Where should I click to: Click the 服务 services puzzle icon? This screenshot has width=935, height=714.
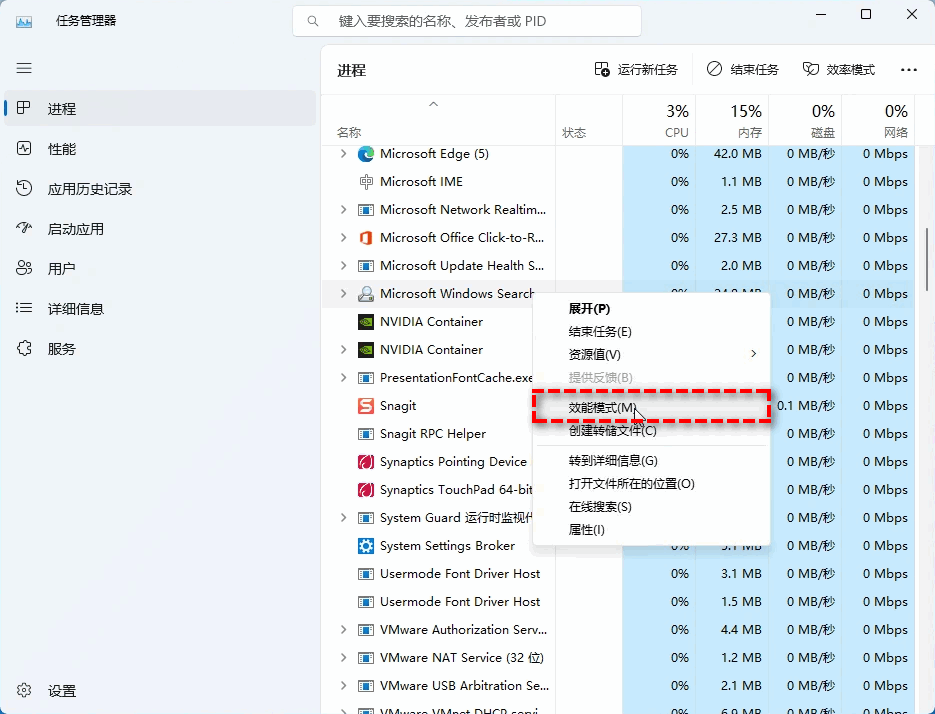(24, 348)
